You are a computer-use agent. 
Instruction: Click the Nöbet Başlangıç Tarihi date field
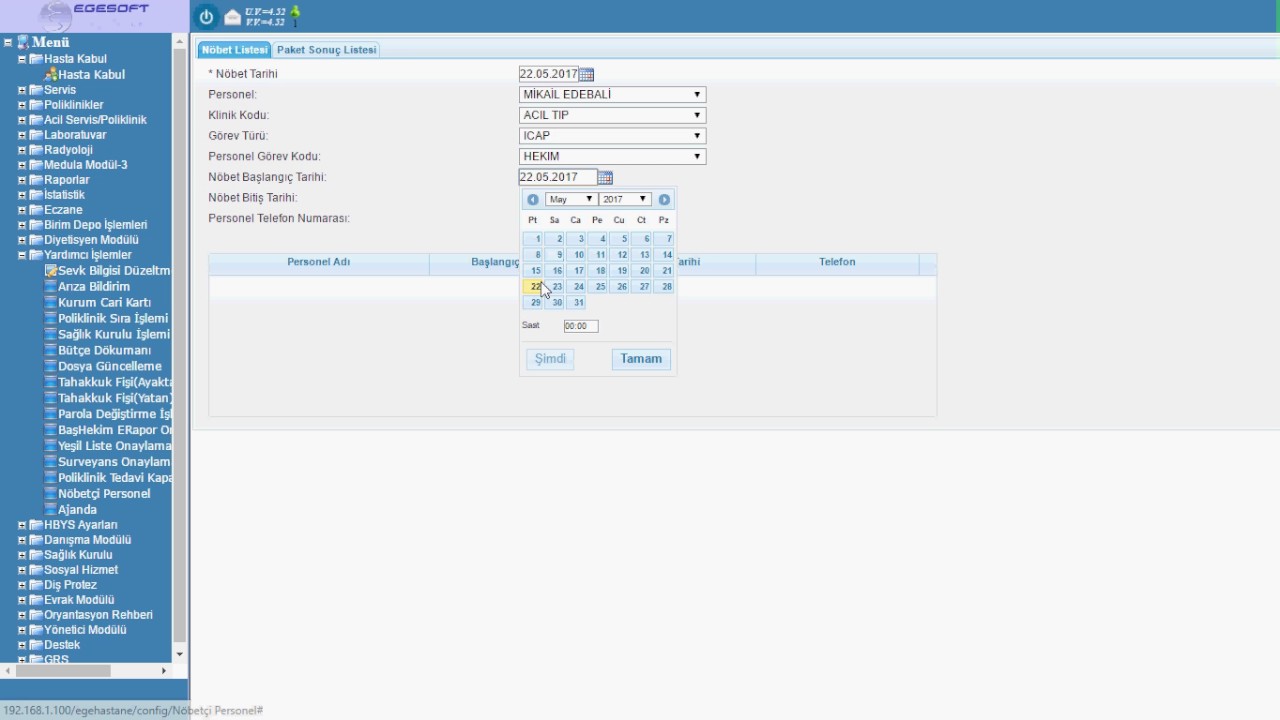pos(558,177)
